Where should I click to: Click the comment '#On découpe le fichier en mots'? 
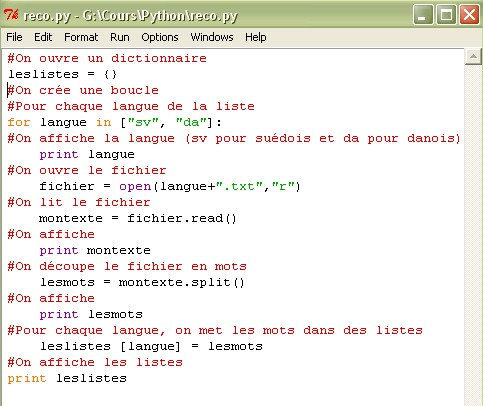[127, 266]
